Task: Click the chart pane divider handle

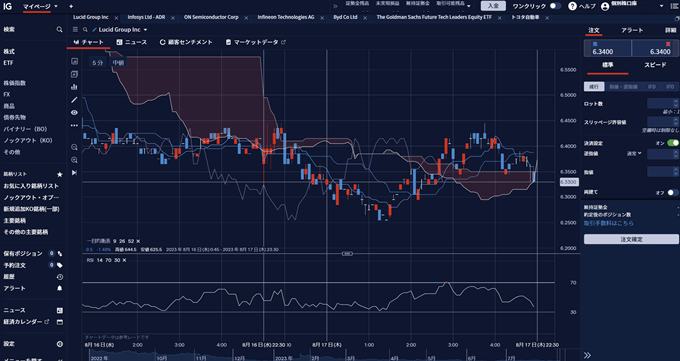Action: click(x=347, y=253)
